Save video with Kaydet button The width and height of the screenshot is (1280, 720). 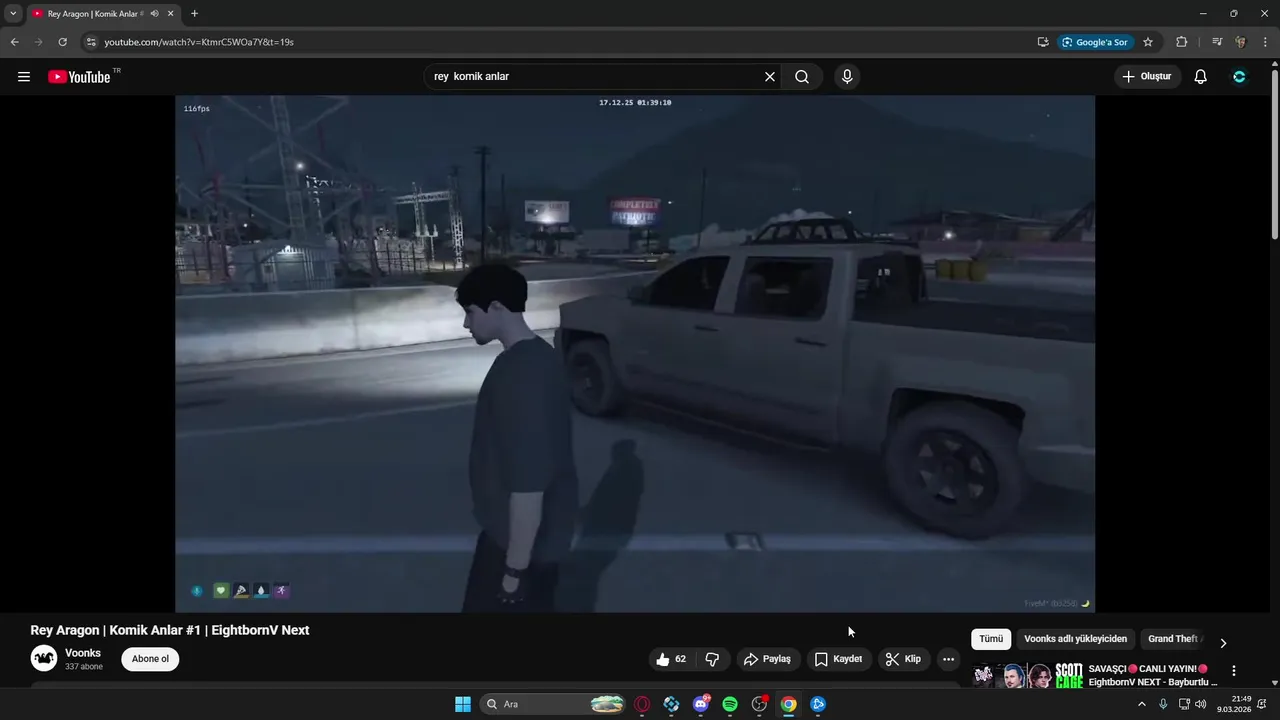(838, 659)
